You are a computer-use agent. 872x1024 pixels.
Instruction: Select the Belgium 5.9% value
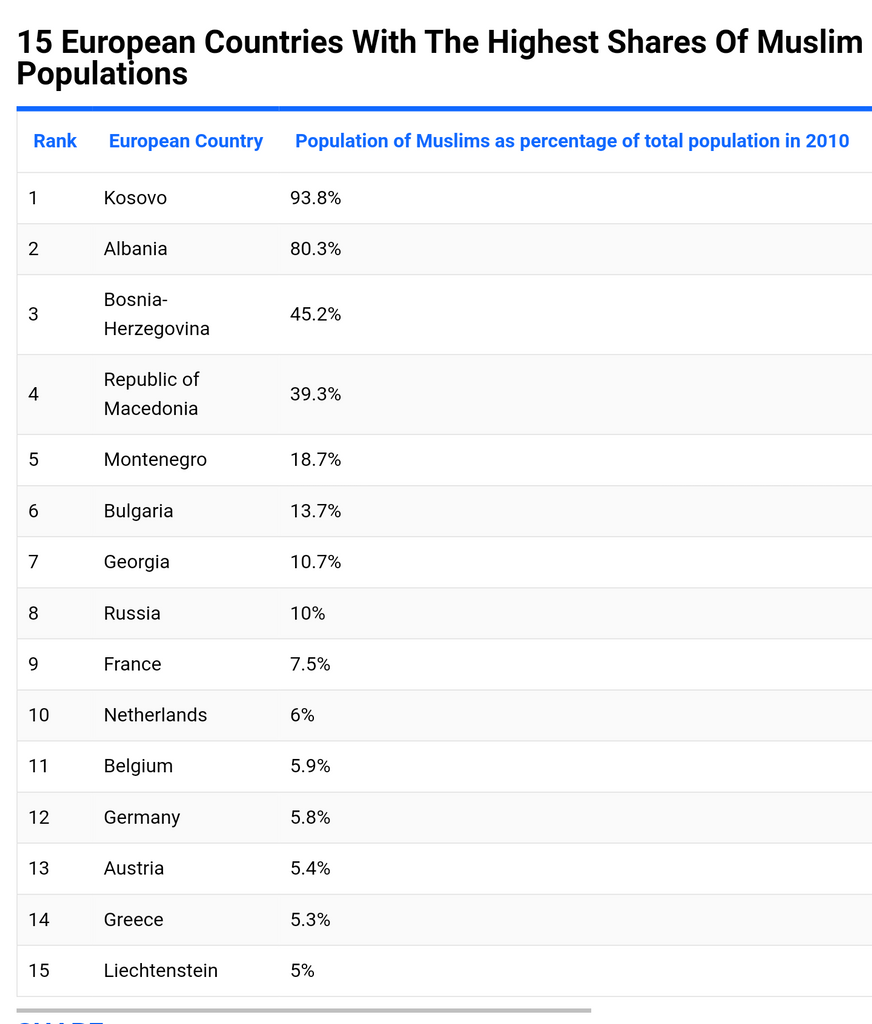pos(310,766)
